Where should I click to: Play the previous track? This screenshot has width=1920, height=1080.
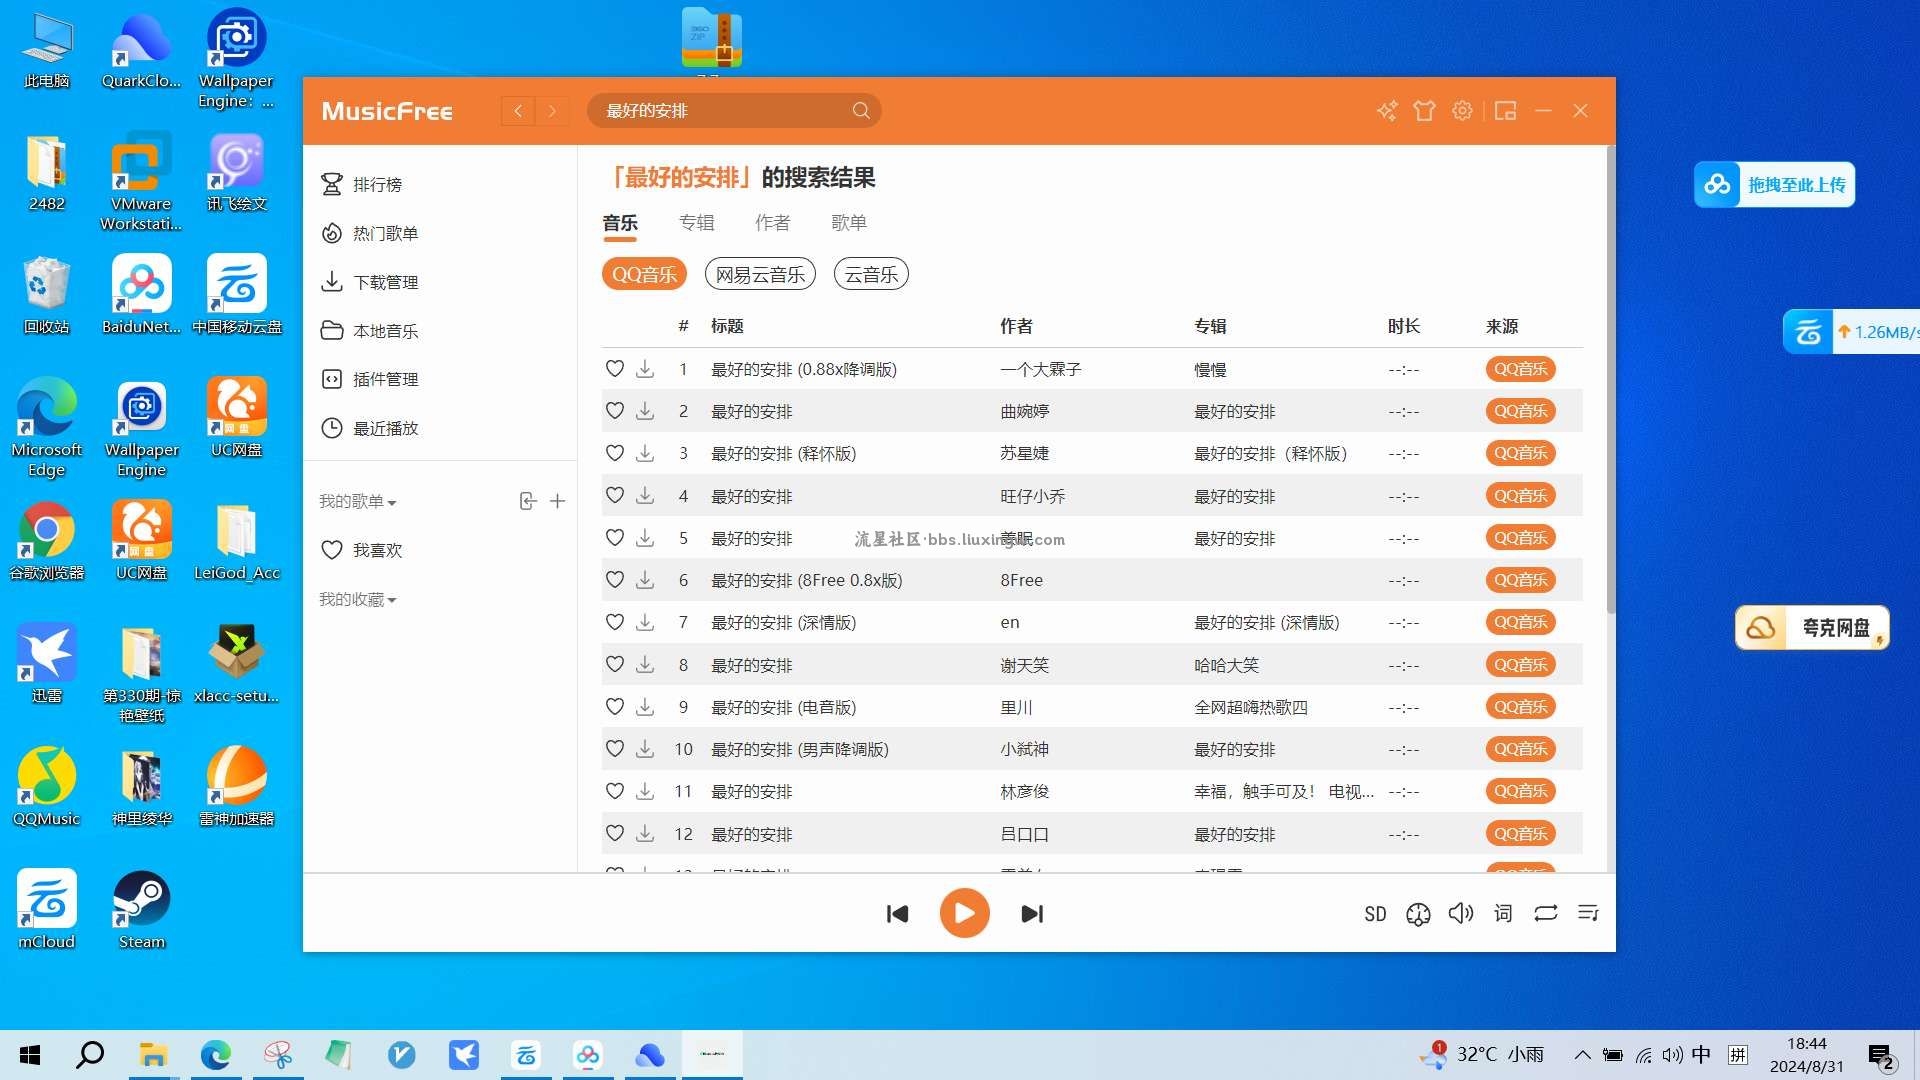click(x=897, y=914)
